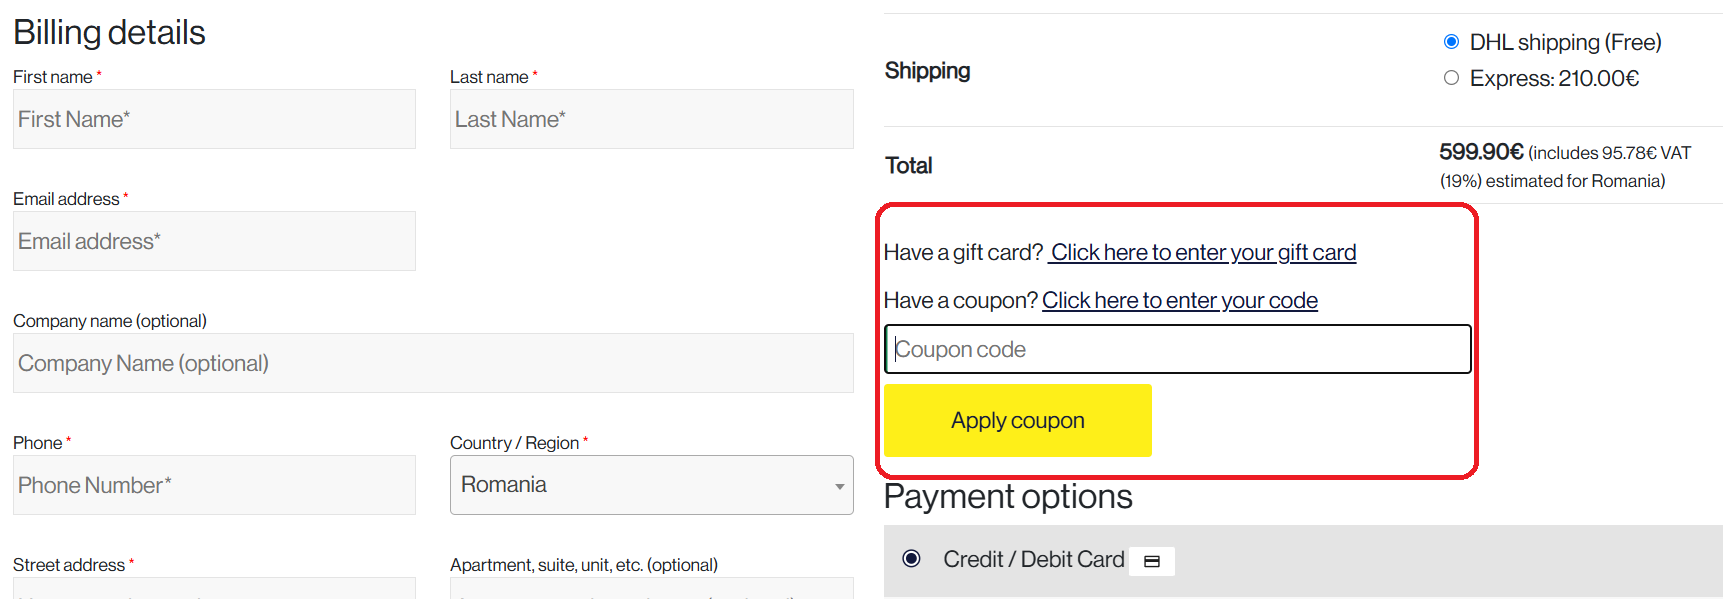Click the Email address input field

tap(214, 241)
